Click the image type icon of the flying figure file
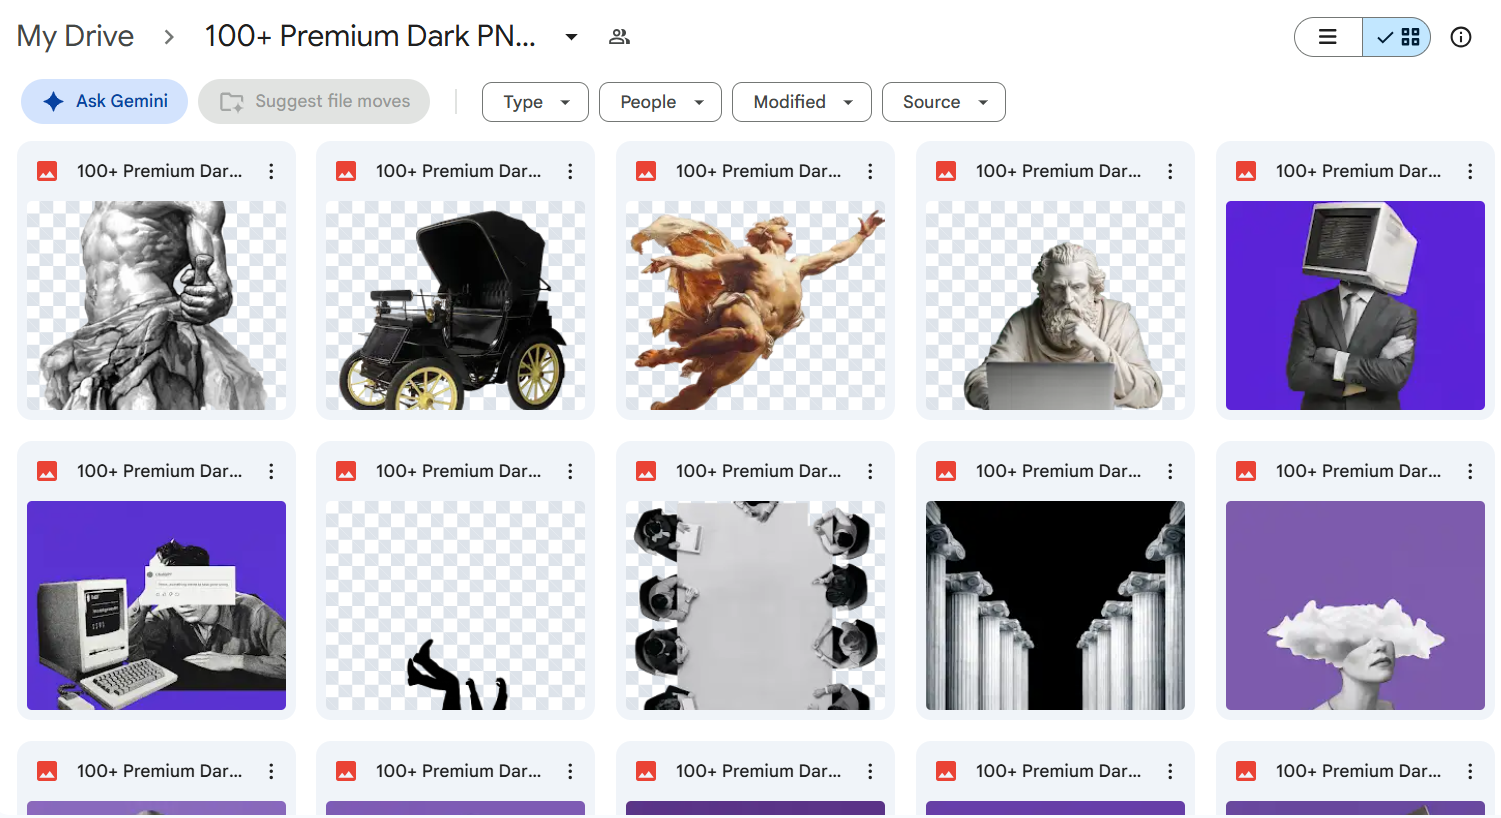1501x818 pixels. click(646, 171)
